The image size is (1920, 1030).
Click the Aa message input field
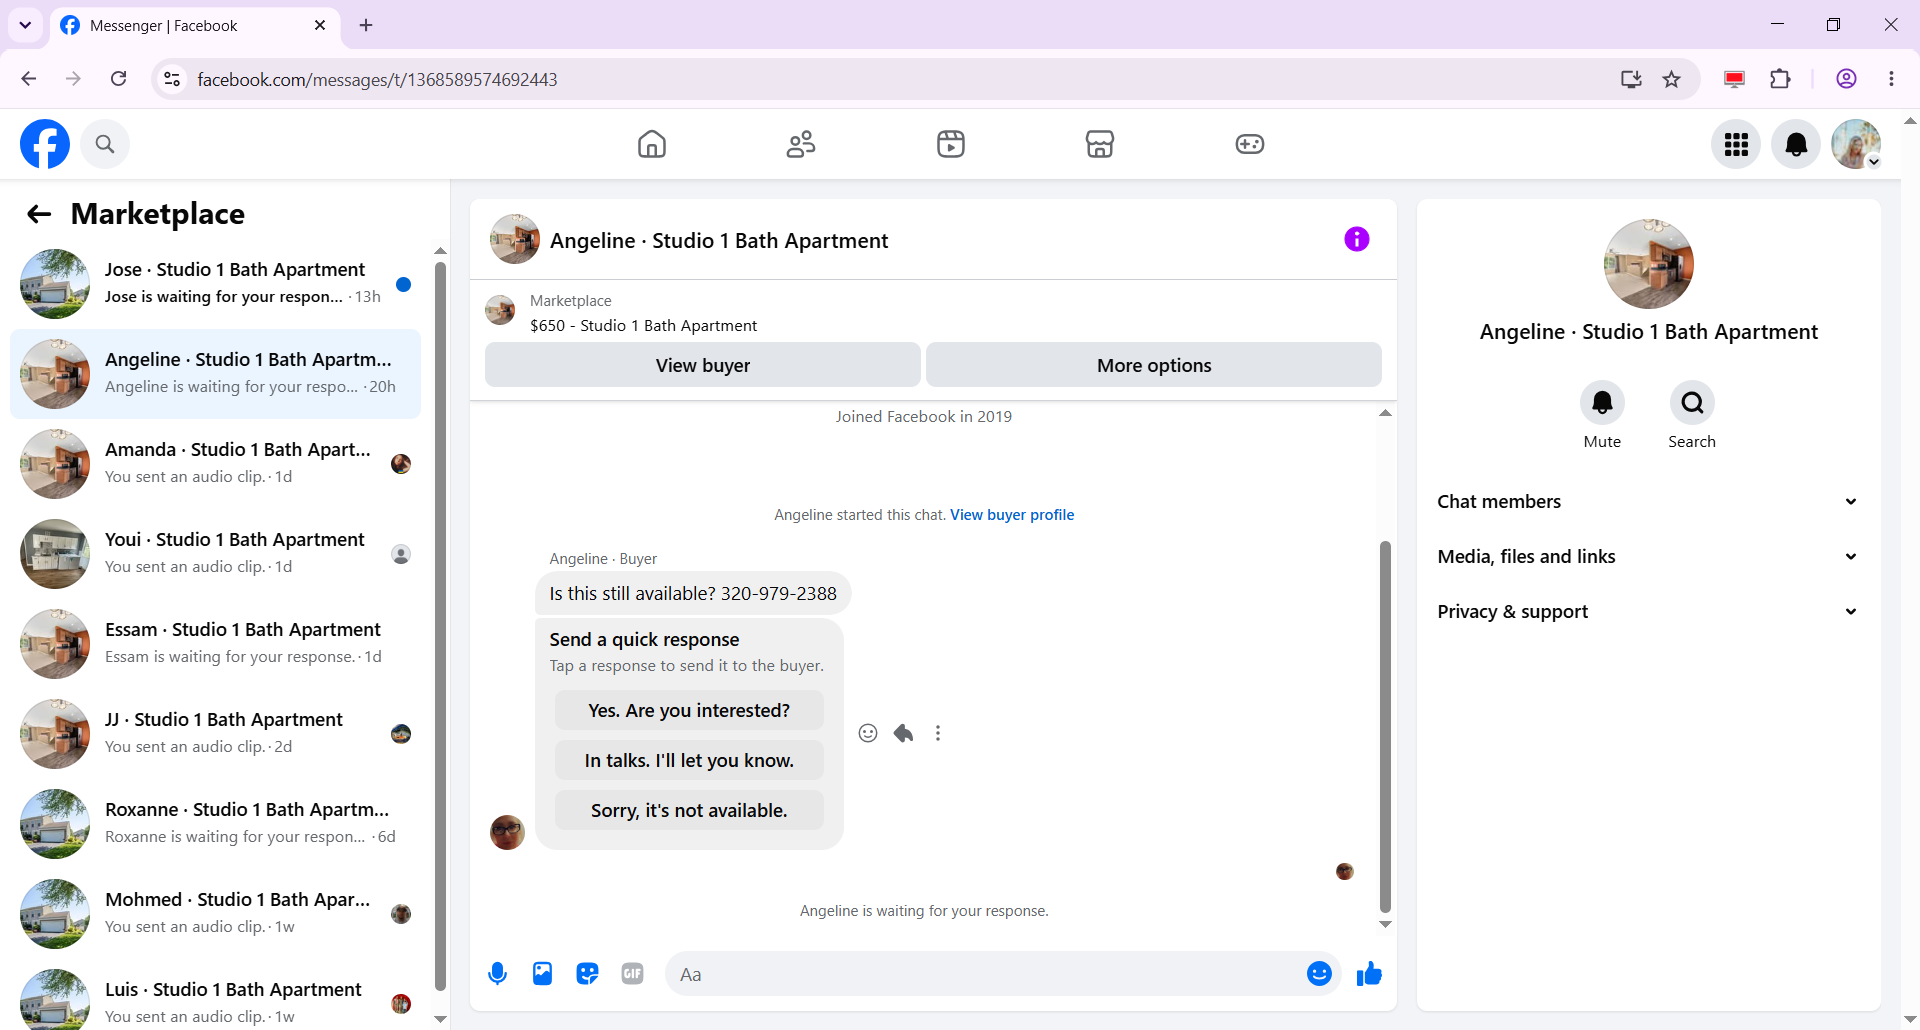pos(985,974)
